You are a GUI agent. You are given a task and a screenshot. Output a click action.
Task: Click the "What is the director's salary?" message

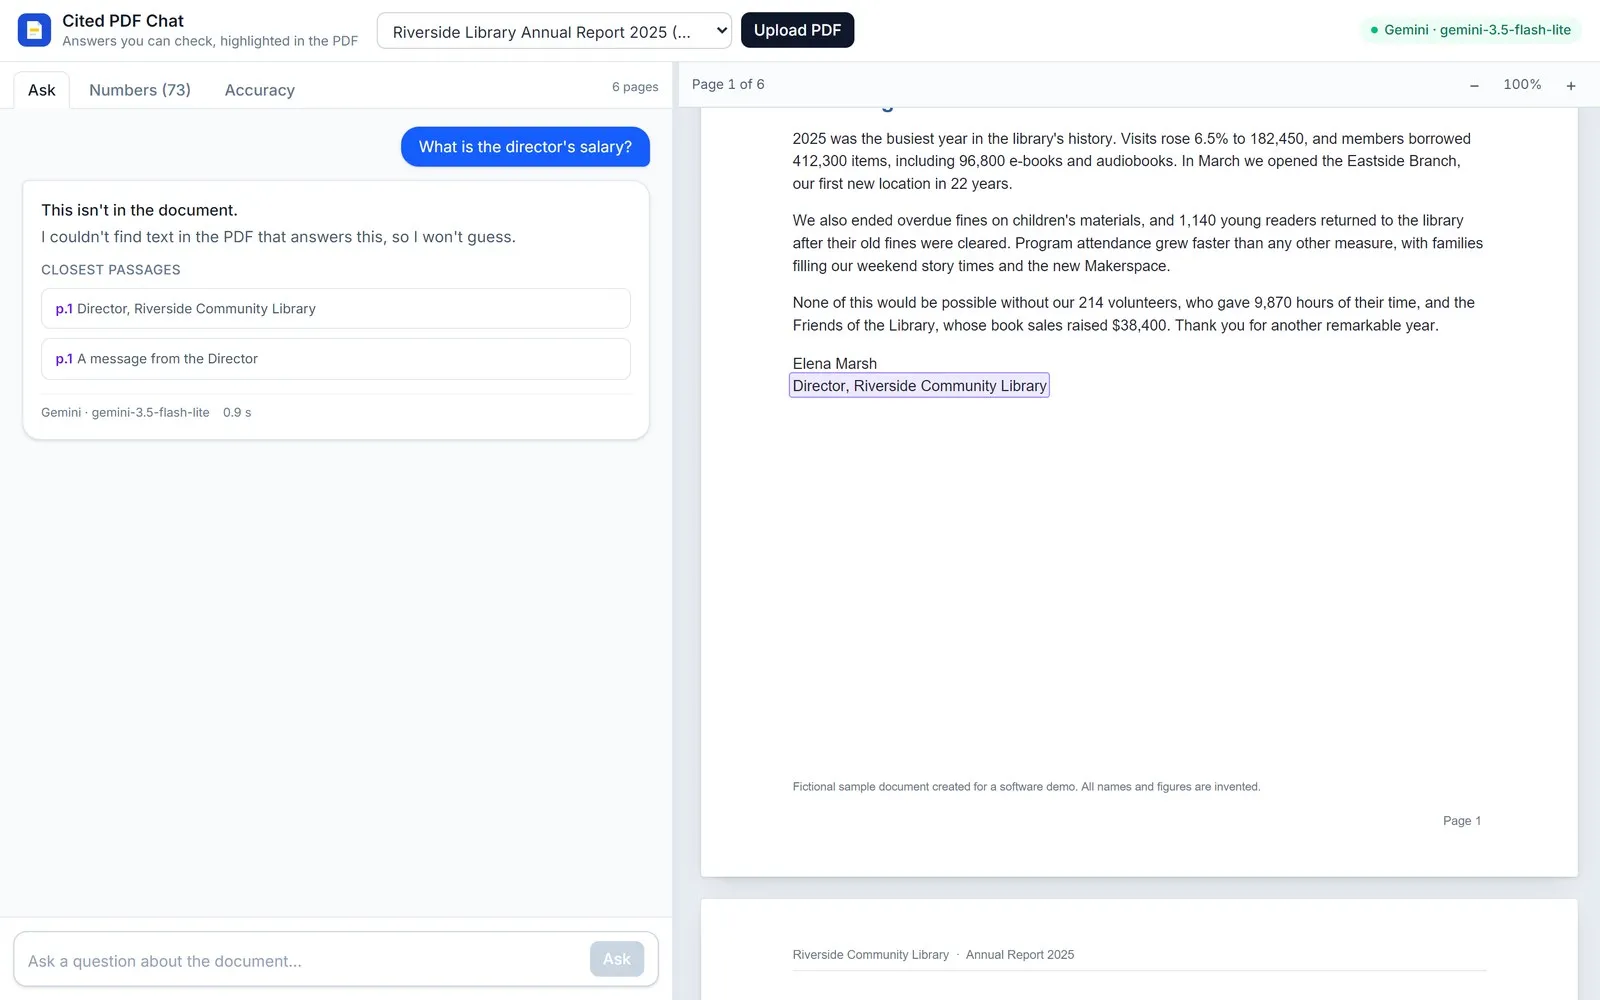525,147
